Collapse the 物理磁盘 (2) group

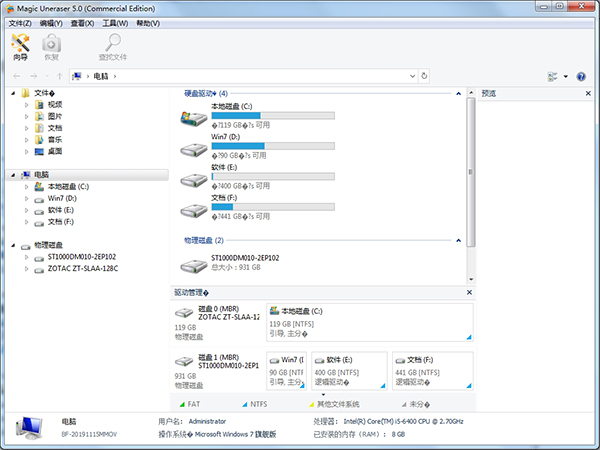click(458, 240)
